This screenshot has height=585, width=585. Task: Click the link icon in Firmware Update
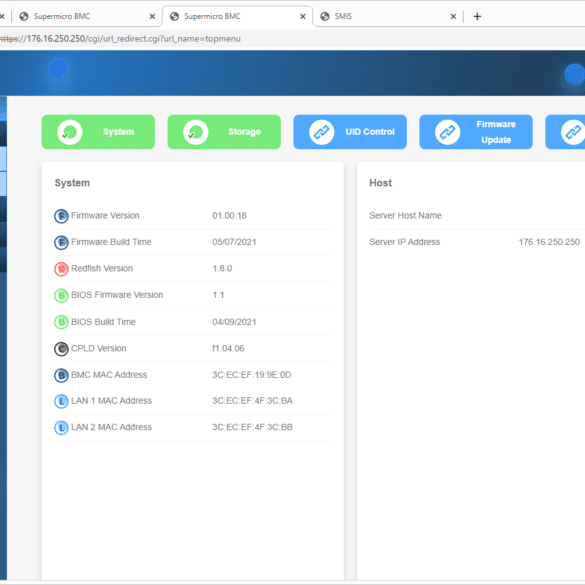click(x=447, y=132)
